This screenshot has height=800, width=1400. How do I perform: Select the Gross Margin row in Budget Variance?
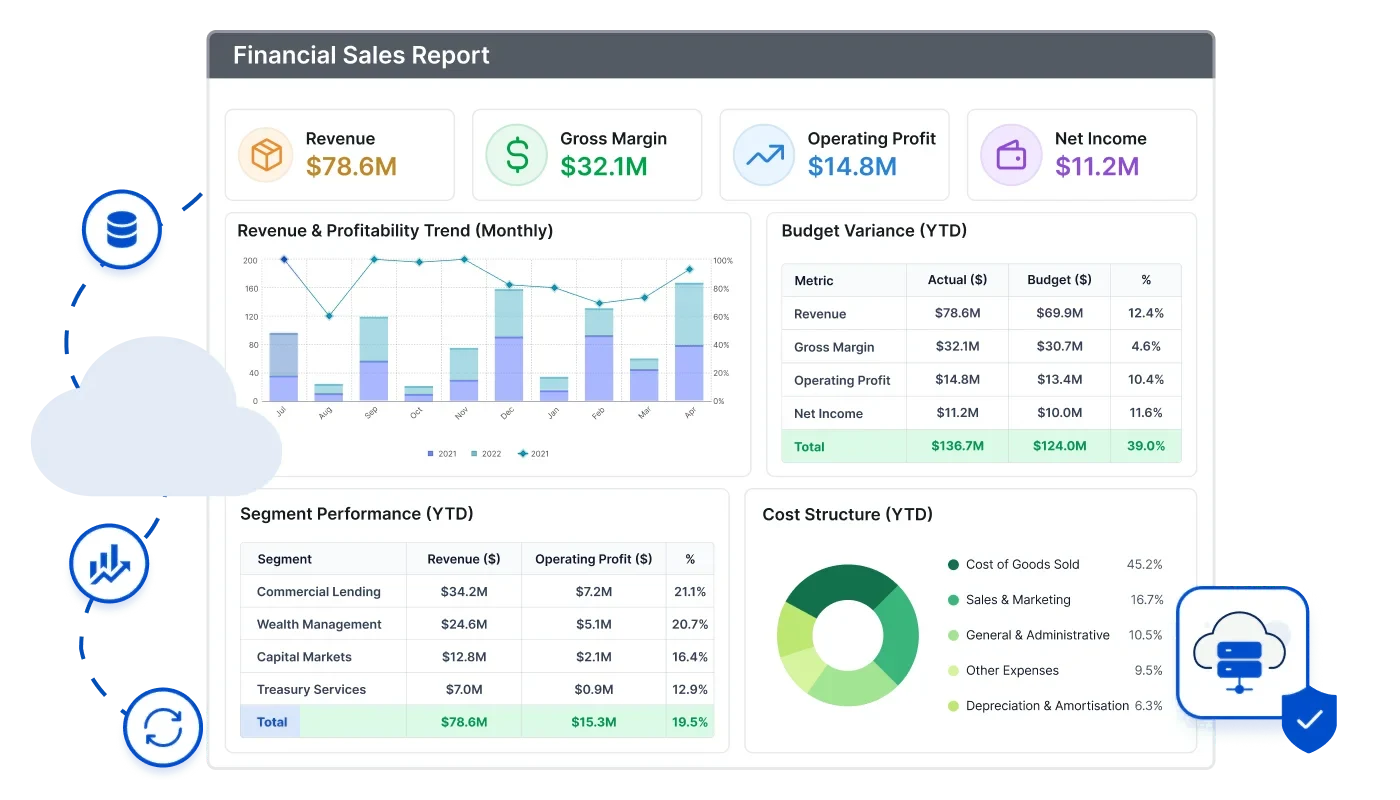[x=981, y=346]
